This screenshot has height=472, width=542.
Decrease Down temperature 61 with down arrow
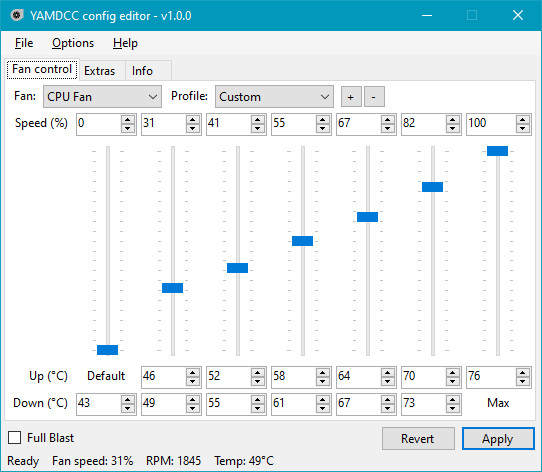[x=323, y=408]
